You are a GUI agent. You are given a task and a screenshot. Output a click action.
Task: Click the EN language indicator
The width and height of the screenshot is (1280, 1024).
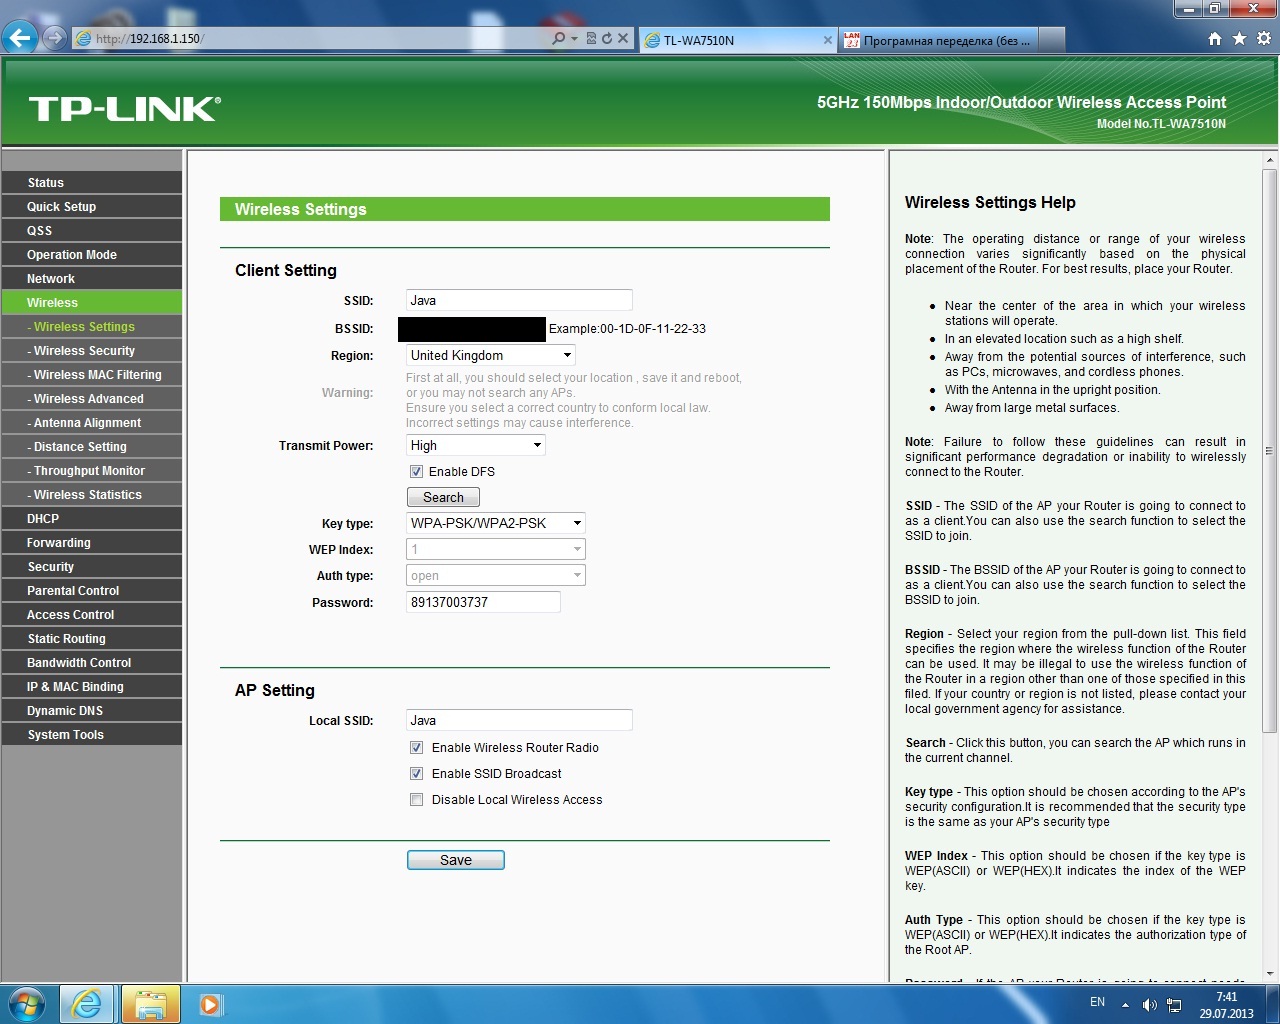(x=1097, y=1002)
